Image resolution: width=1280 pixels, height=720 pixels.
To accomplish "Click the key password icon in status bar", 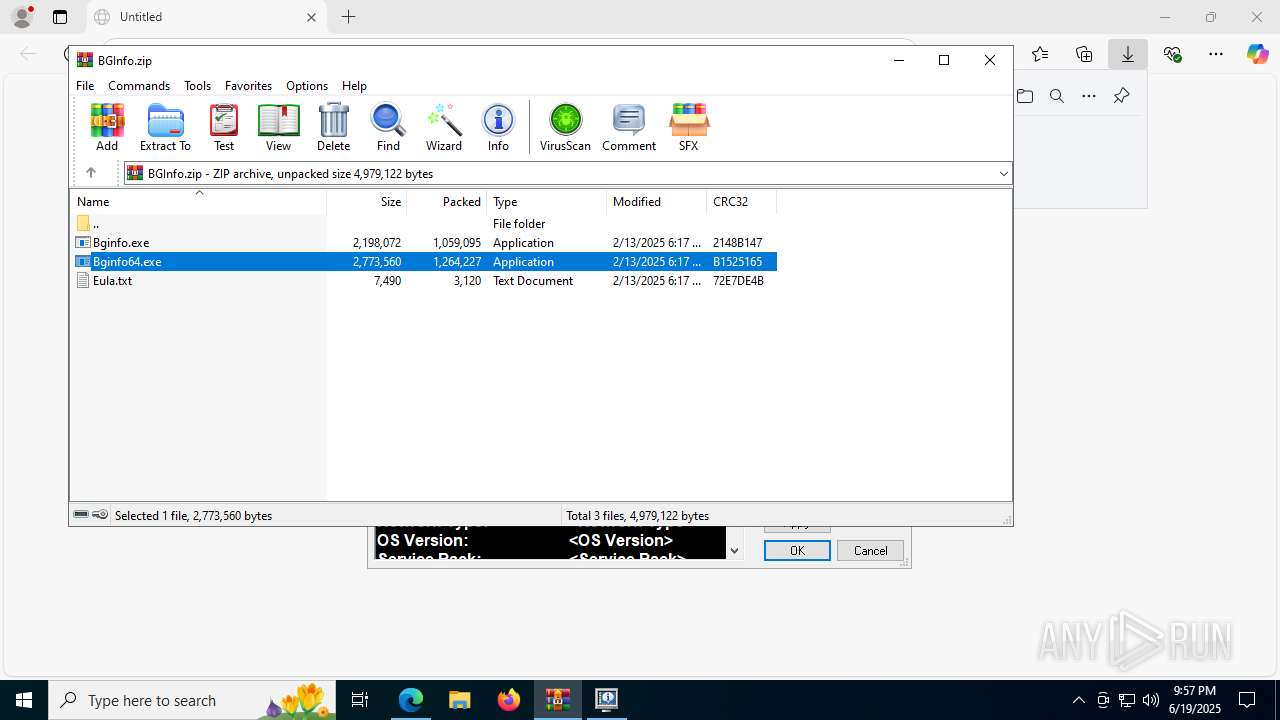I will click(x=100, y=515).
